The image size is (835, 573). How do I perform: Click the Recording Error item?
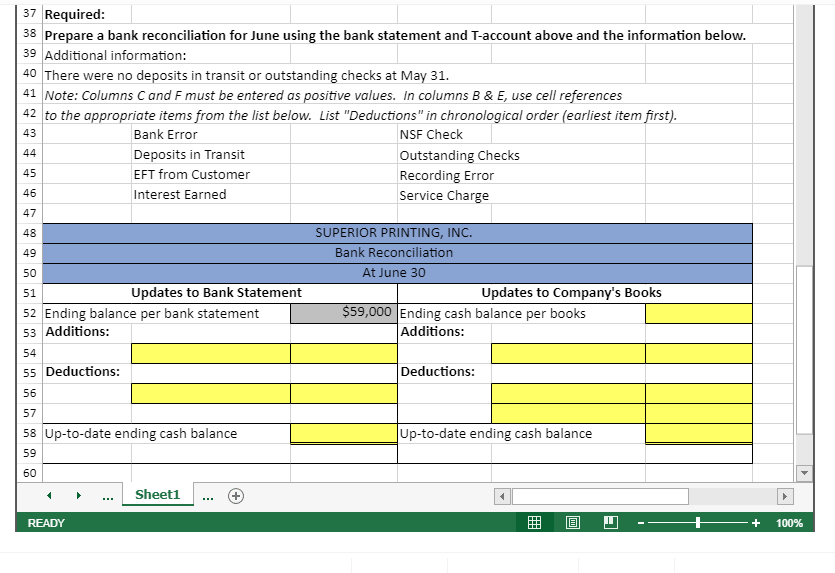447,176
